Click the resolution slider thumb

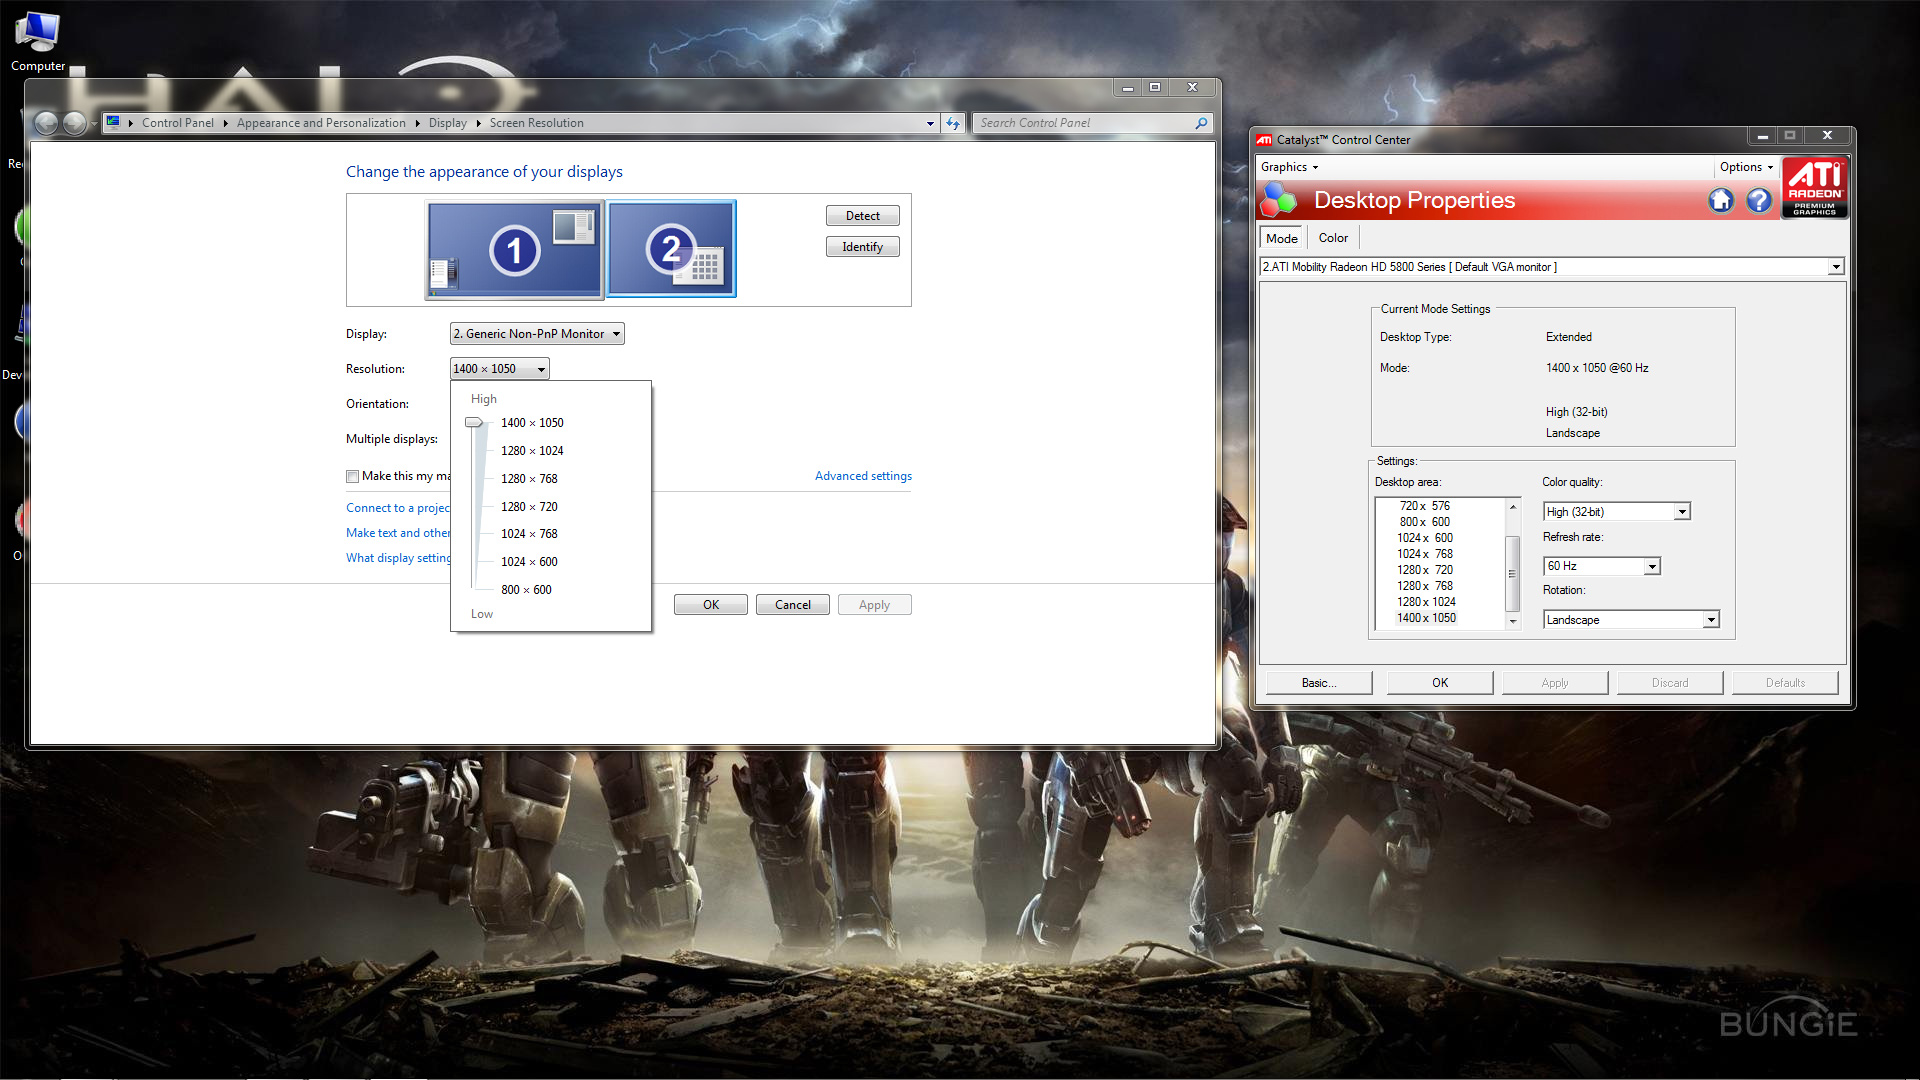[x=474, y=423]
